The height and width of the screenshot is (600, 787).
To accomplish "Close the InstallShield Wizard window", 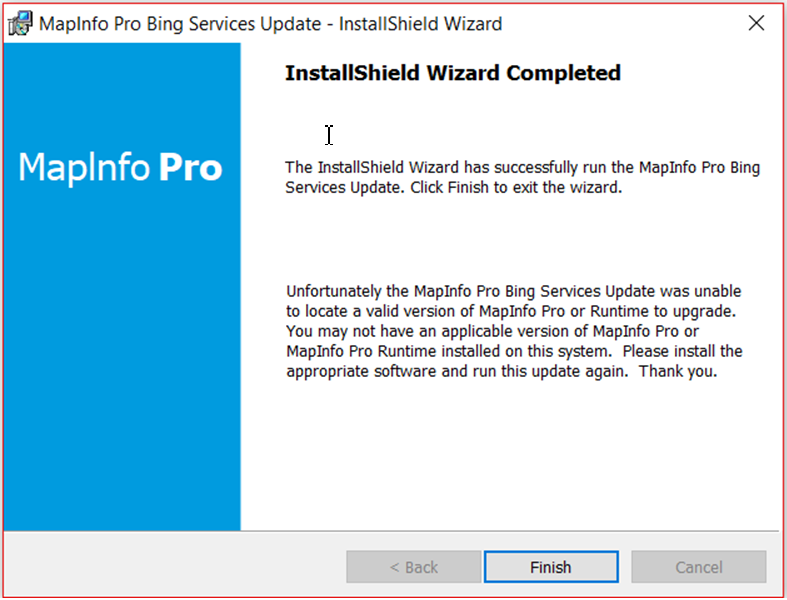I will [x=756, y=23].
